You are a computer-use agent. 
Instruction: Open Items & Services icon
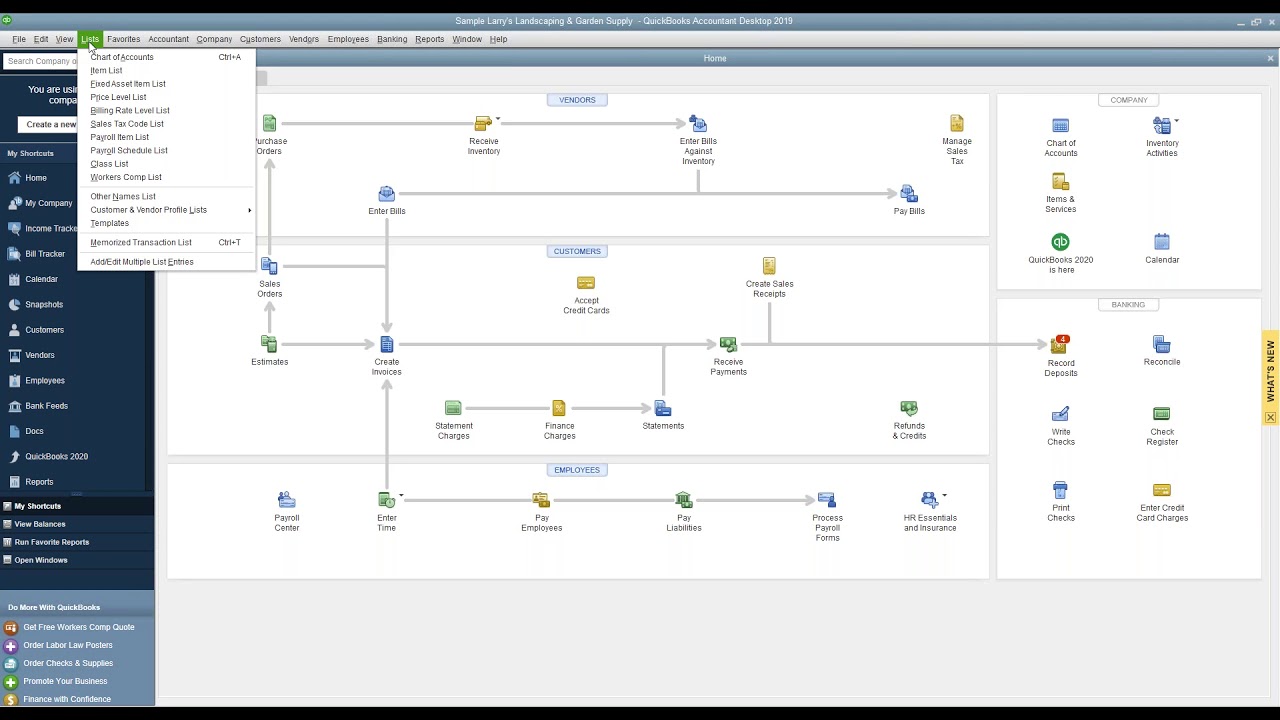1060,183
